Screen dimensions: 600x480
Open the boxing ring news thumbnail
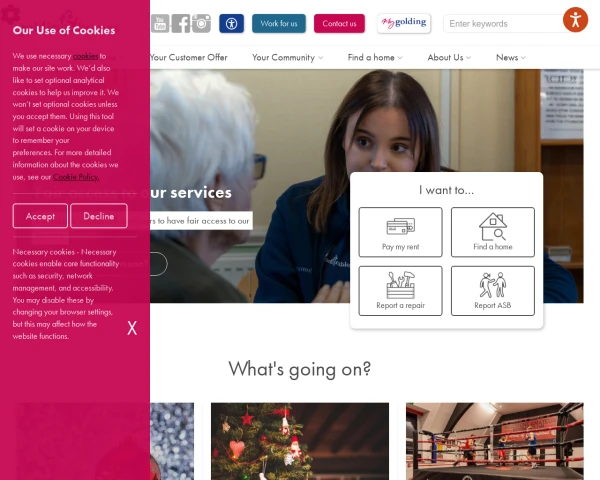(x=494, y=441)
